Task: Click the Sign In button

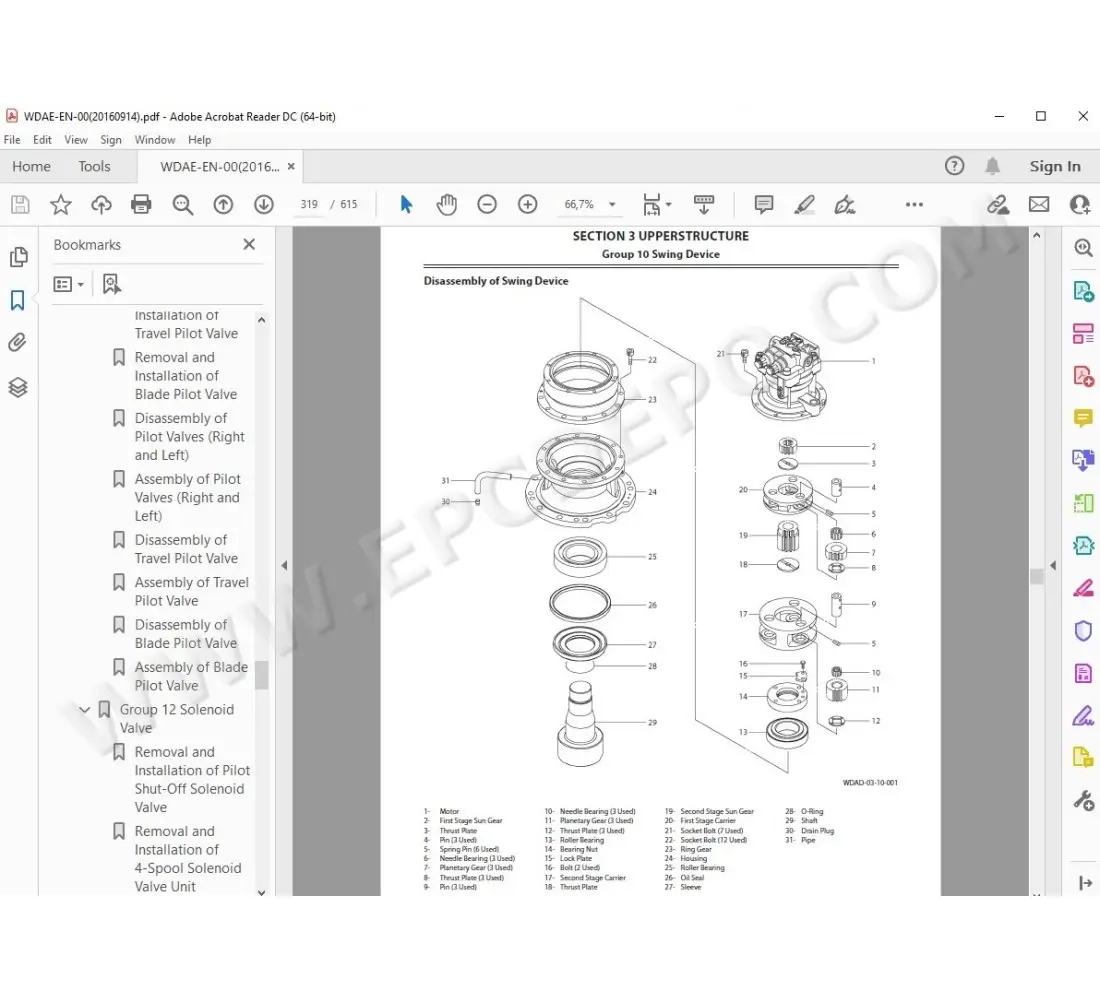Action: (x=1055, y=166)
